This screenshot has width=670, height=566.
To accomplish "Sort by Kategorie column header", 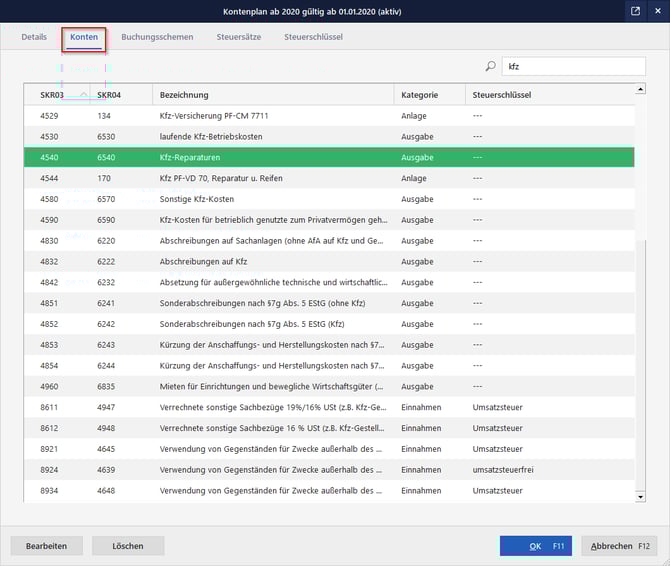I will 429,95.
